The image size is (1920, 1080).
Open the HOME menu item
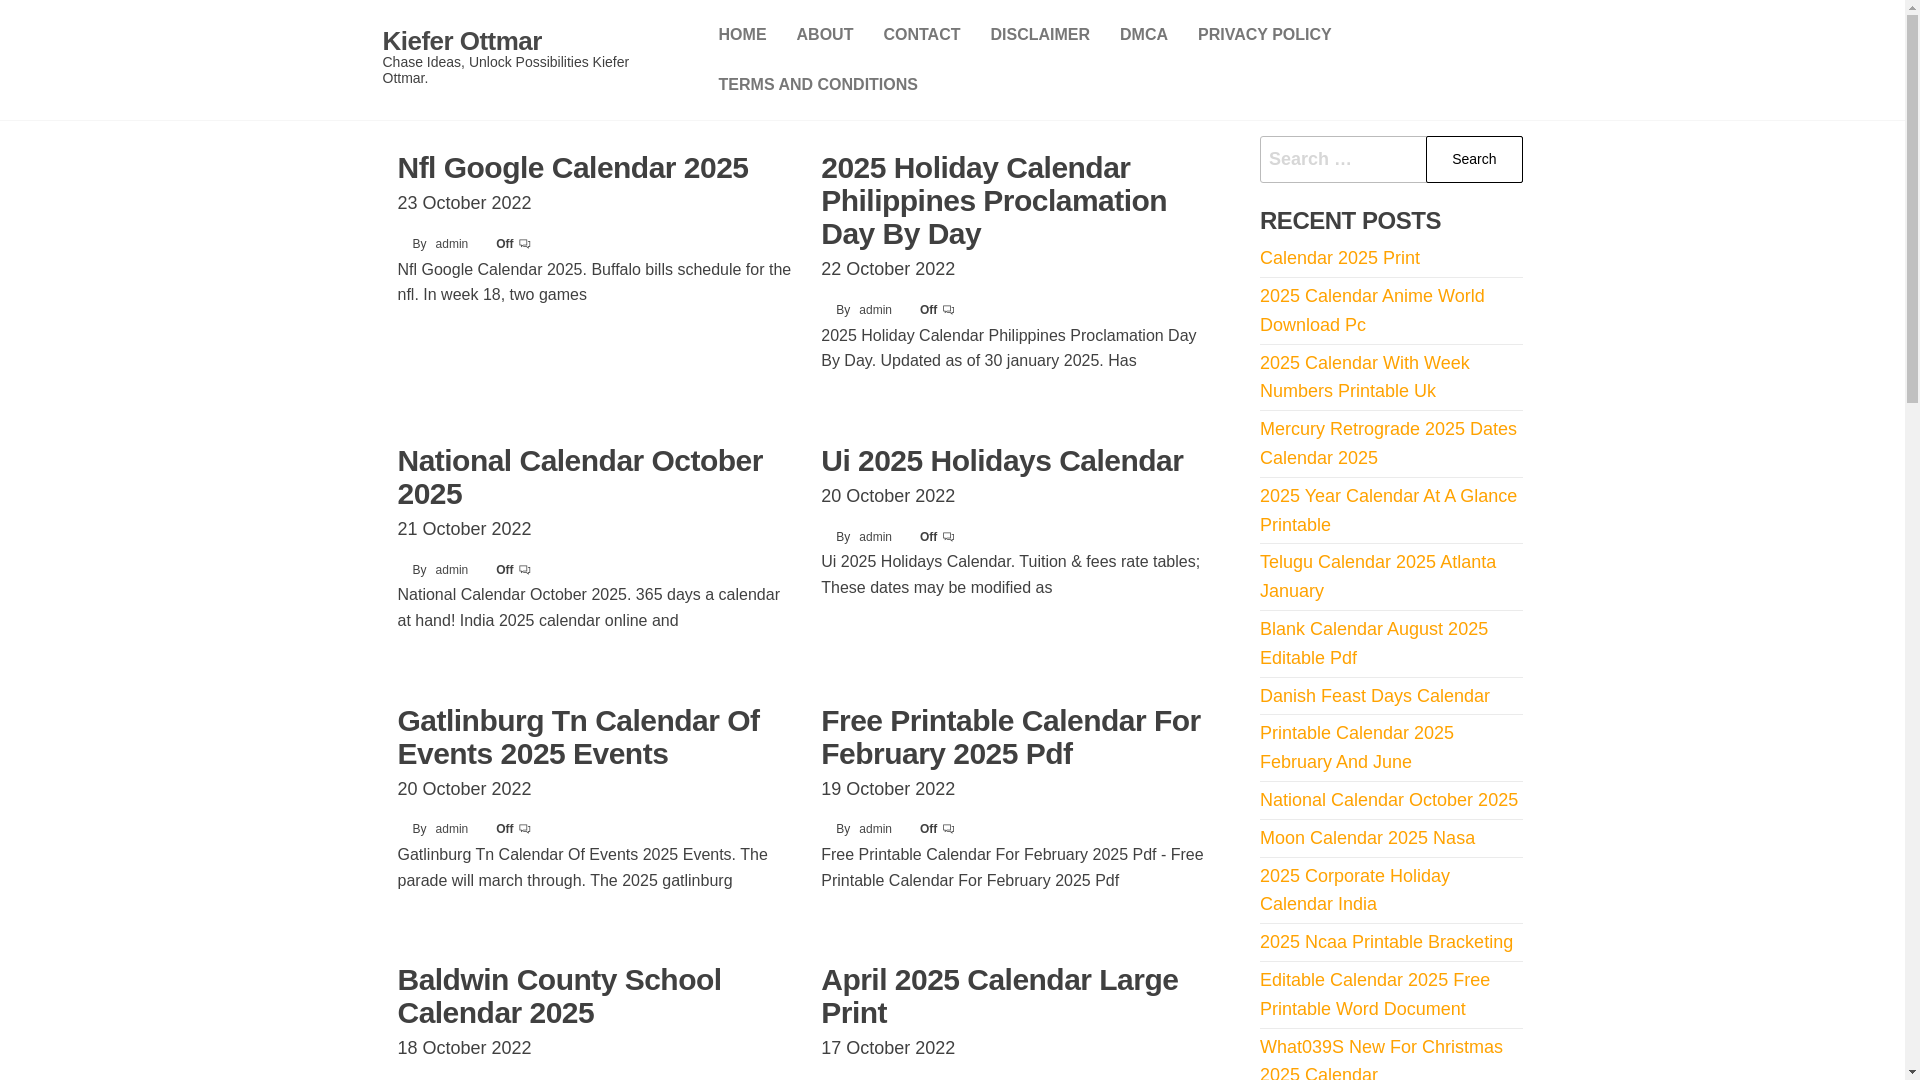(742, 35)
